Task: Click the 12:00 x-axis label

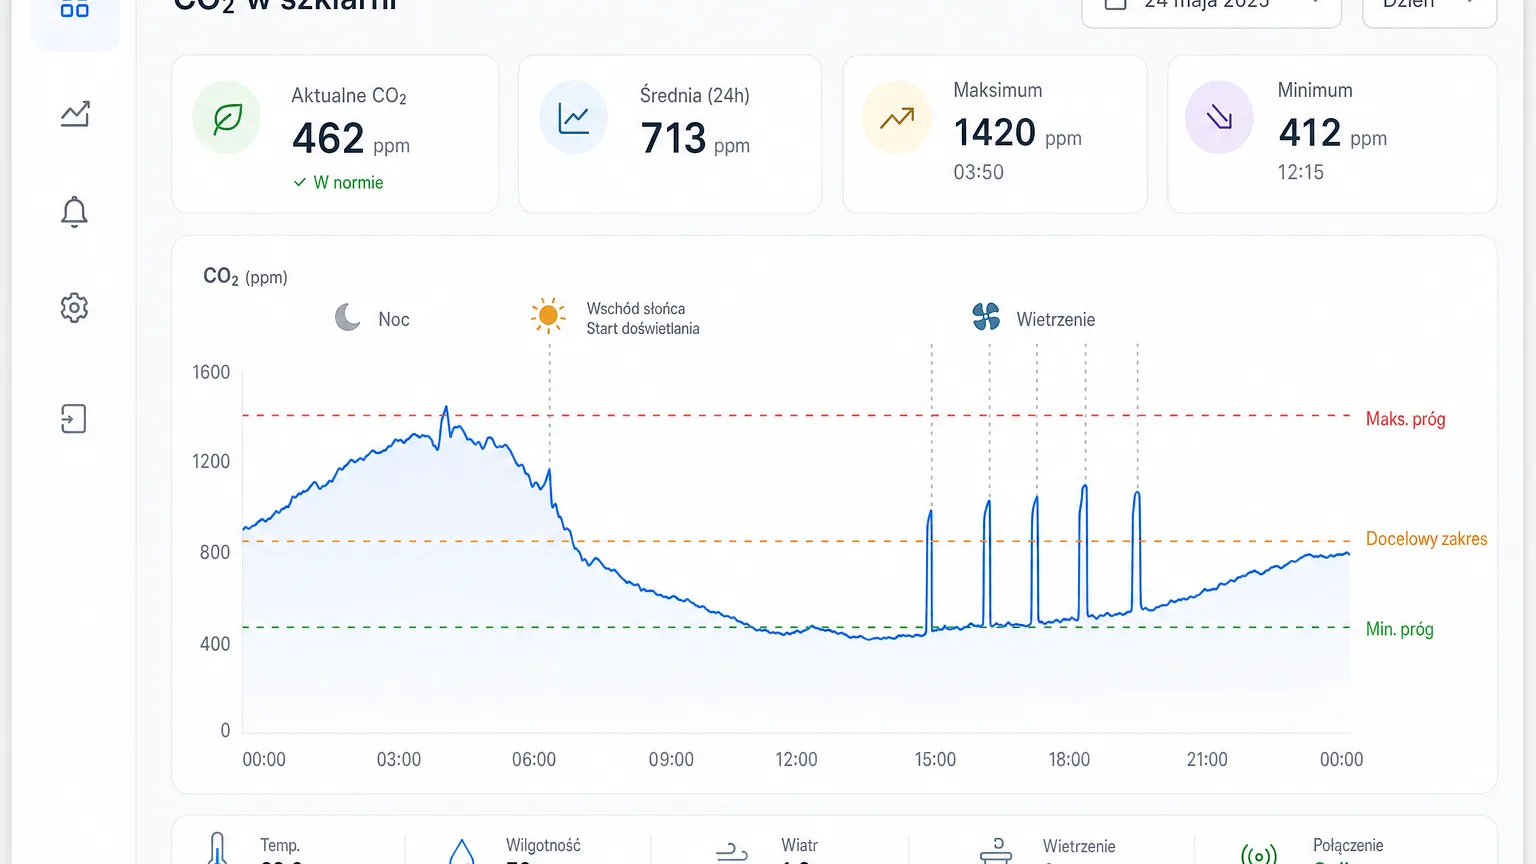Action: point(796,759)
